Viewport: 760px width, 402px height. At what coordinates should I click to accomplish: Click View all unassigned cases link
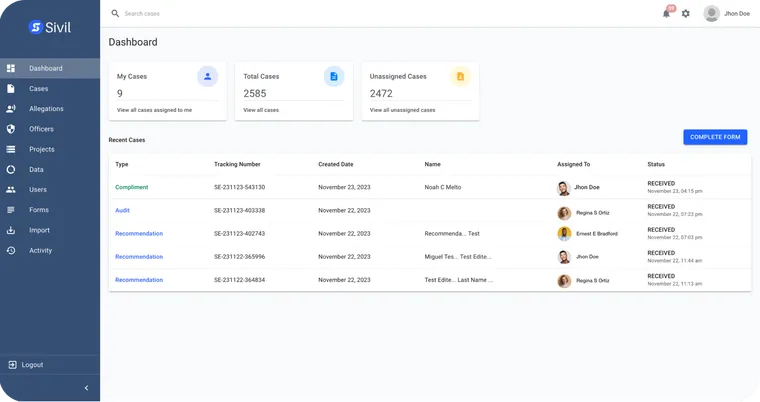tap(402, 110)
